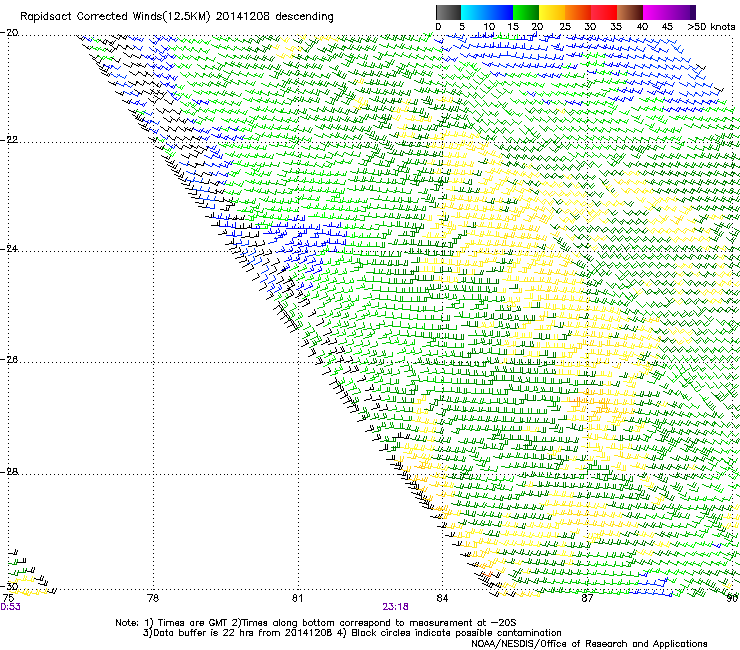
Task: Click the cyan-blue 5-15 knots legend swatch
Action: coord(487,12)
